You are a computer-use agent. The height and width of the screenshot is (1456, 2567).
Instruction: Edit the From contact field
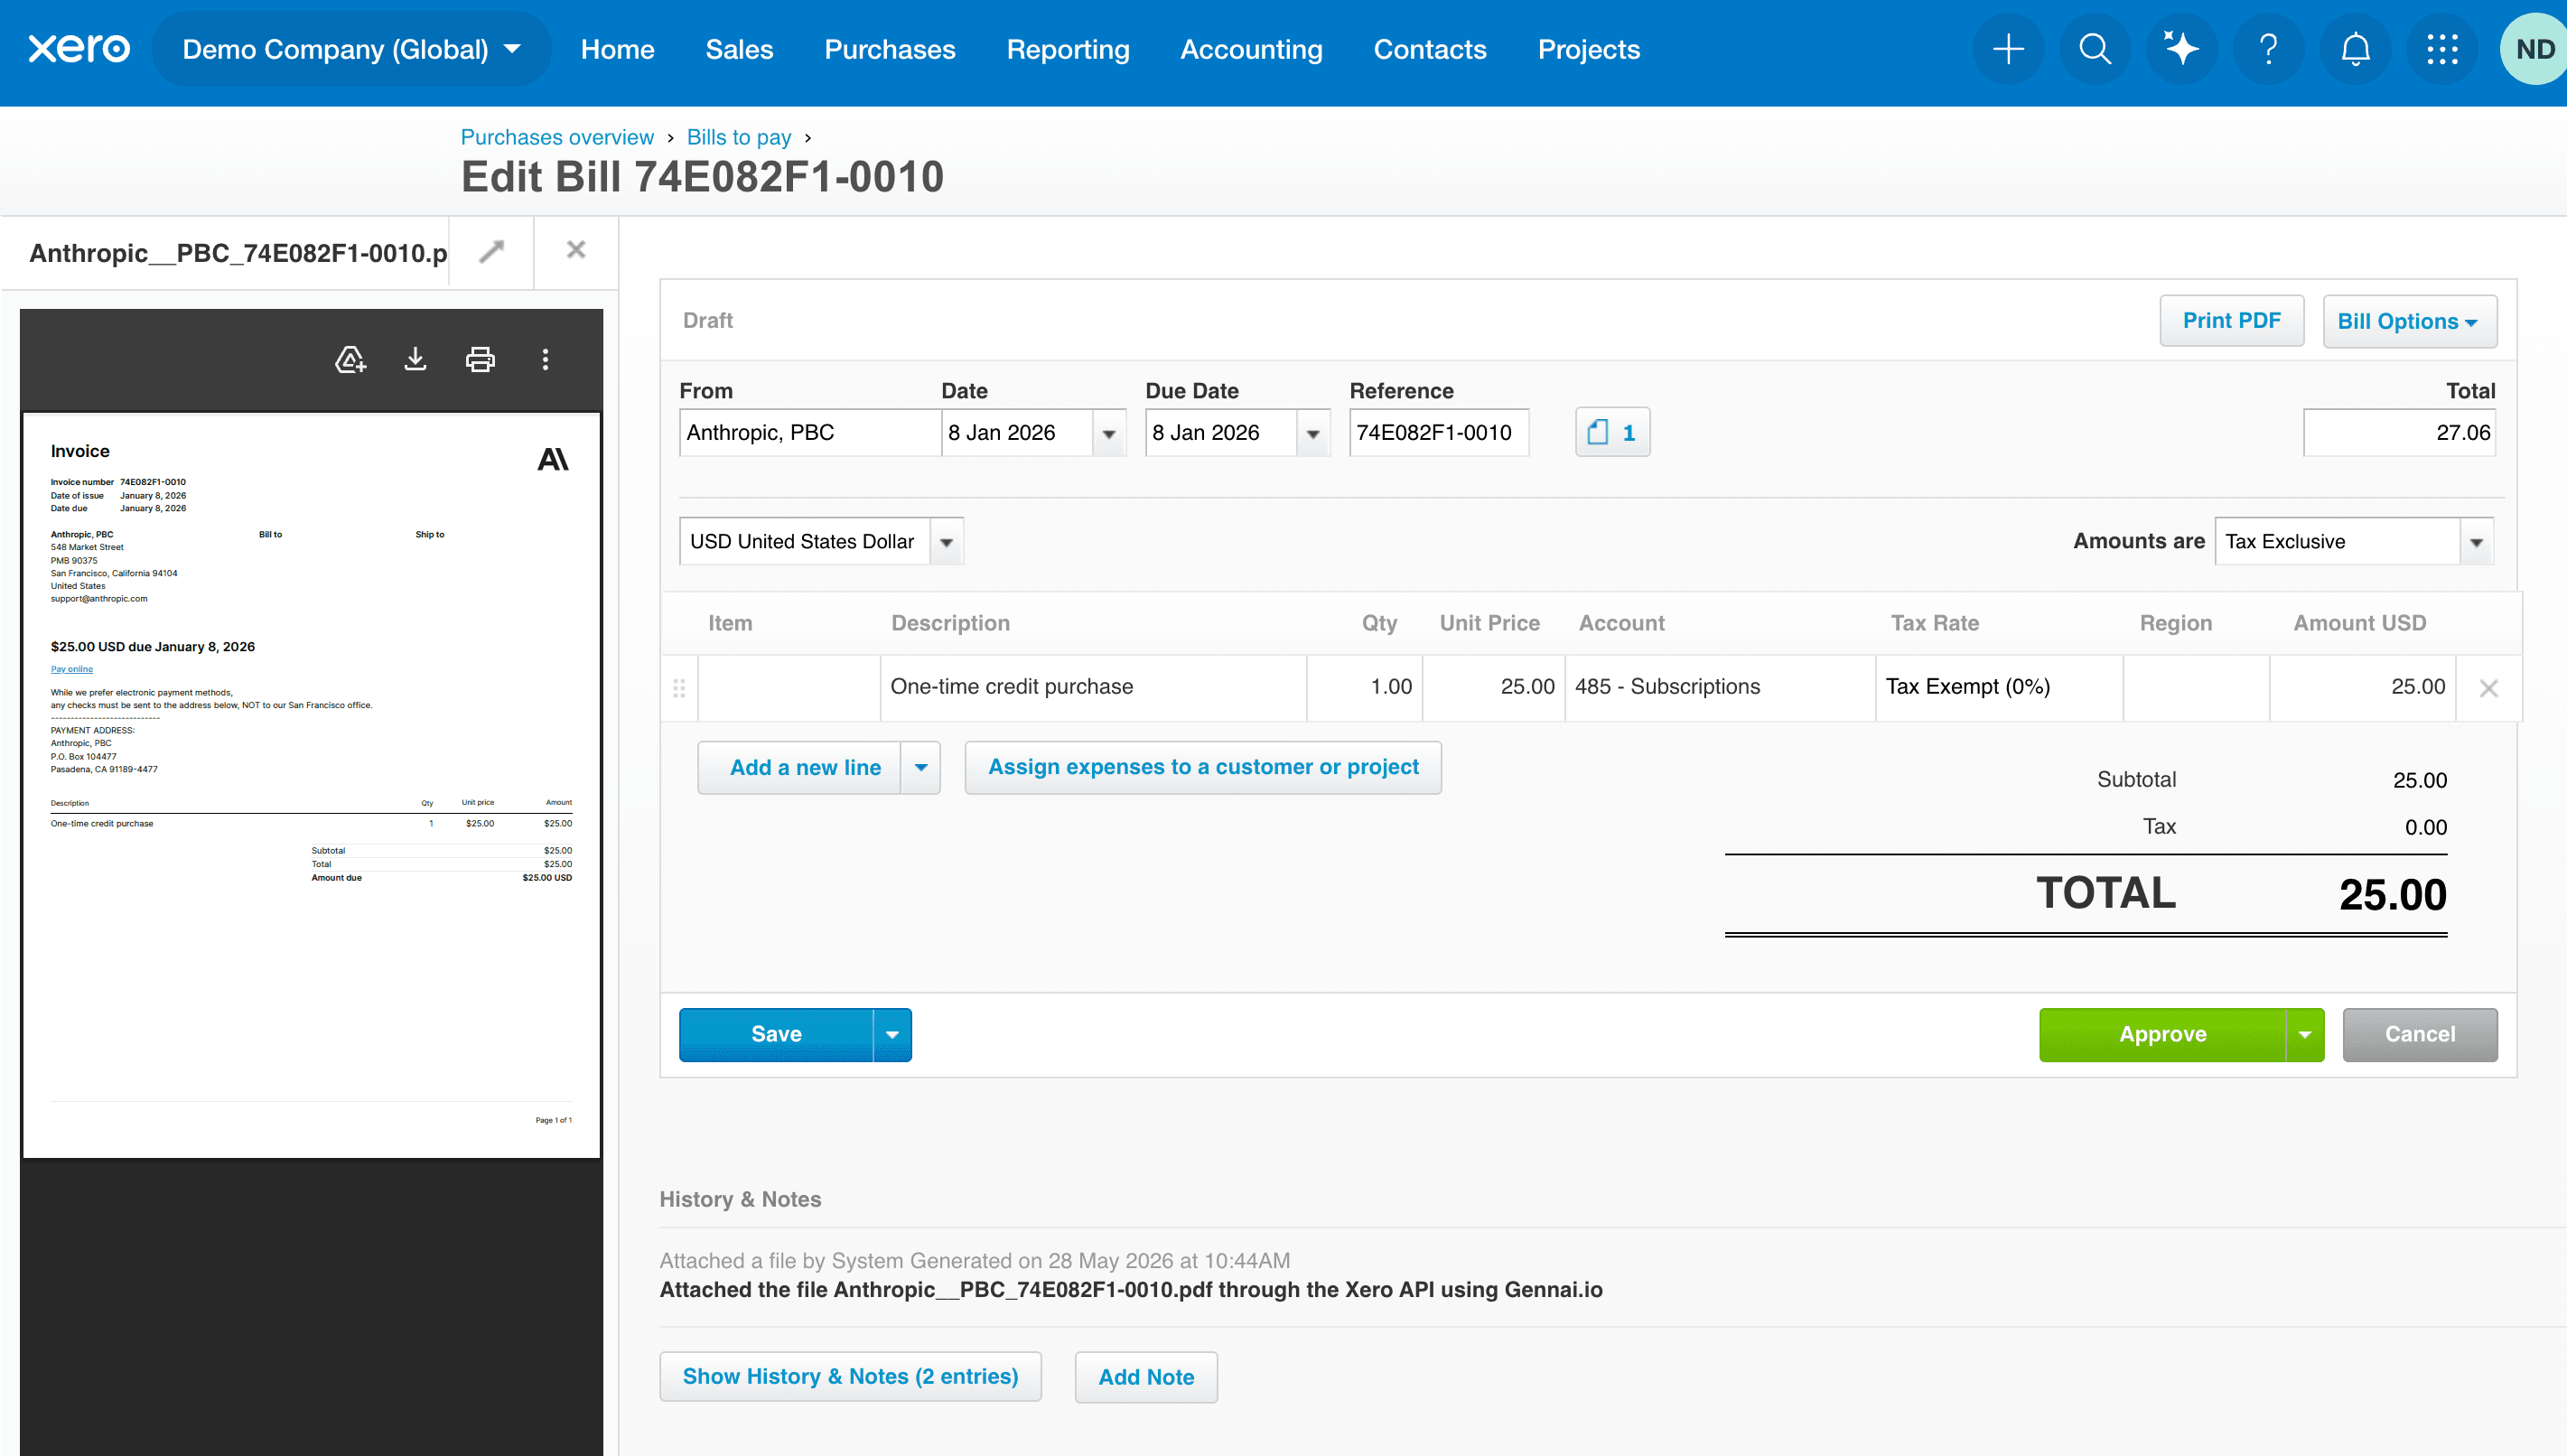point(809,433)
